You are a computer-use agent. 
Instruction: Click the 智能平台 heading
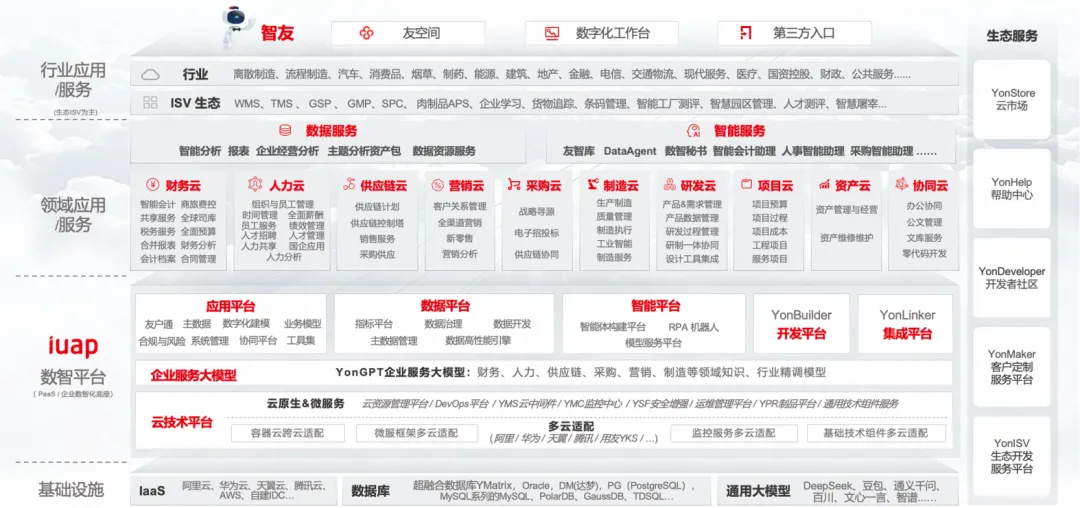(x=655, y=306)
